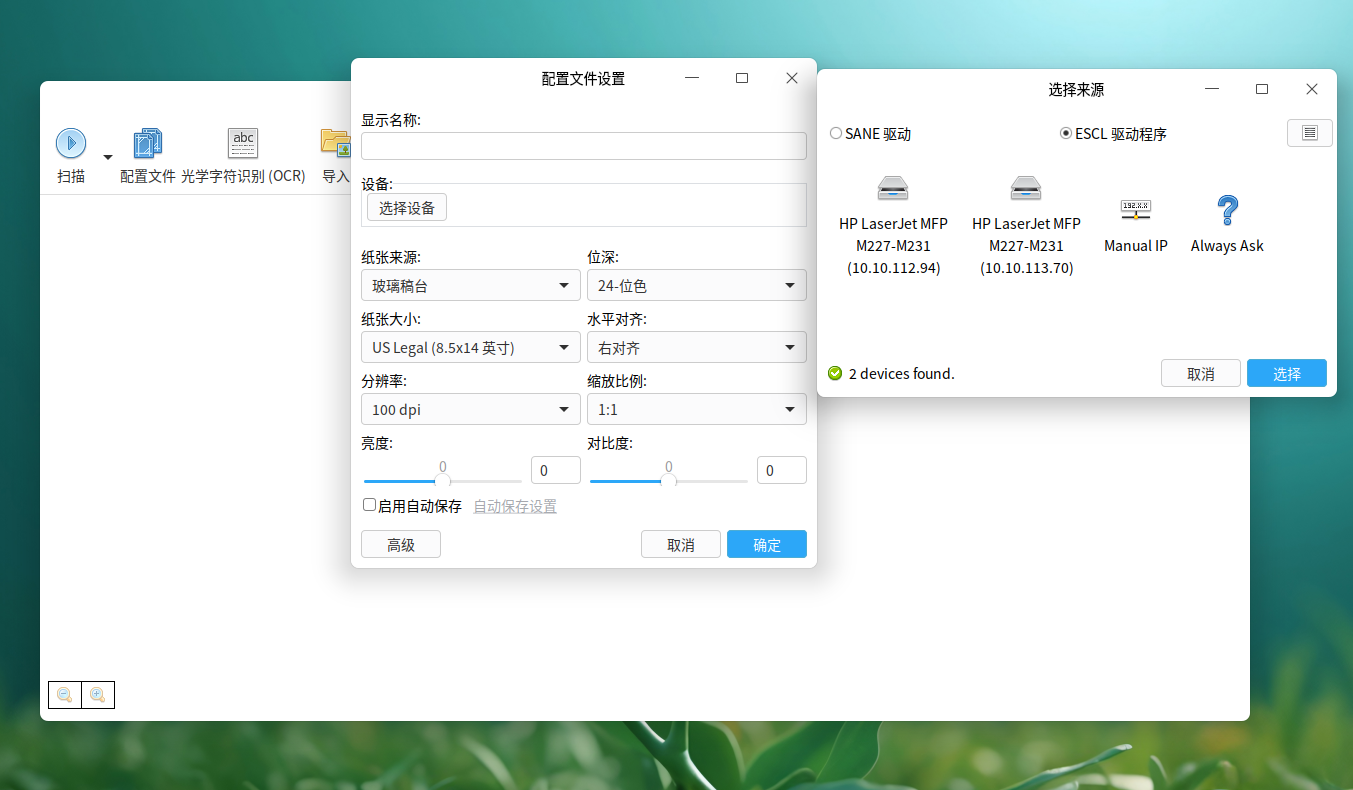1353x790 pixels.
Task: Click the 显示名称 text input field
Action: coord(584,146)
